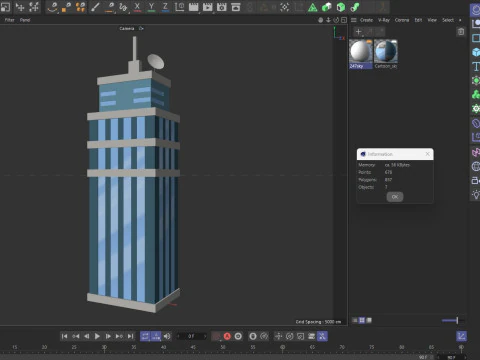
Task: Step back one frame
Action: tap(86, 336)
